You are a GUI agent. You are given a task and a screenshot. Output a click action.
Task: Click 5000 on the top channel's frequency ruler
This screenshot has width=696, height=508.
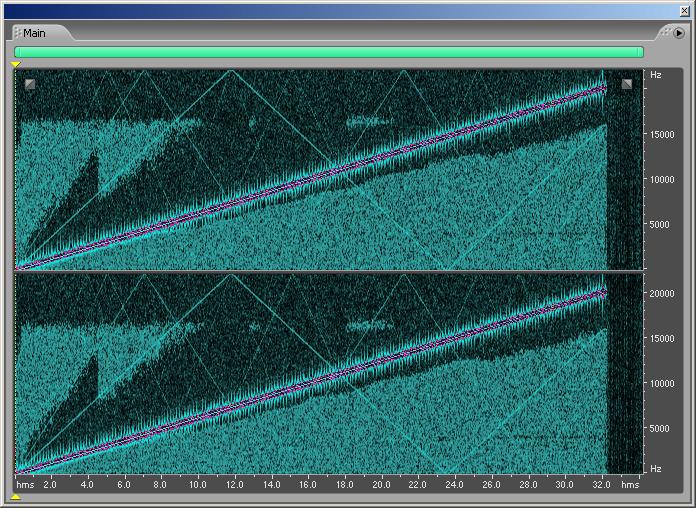pos(659,225)
